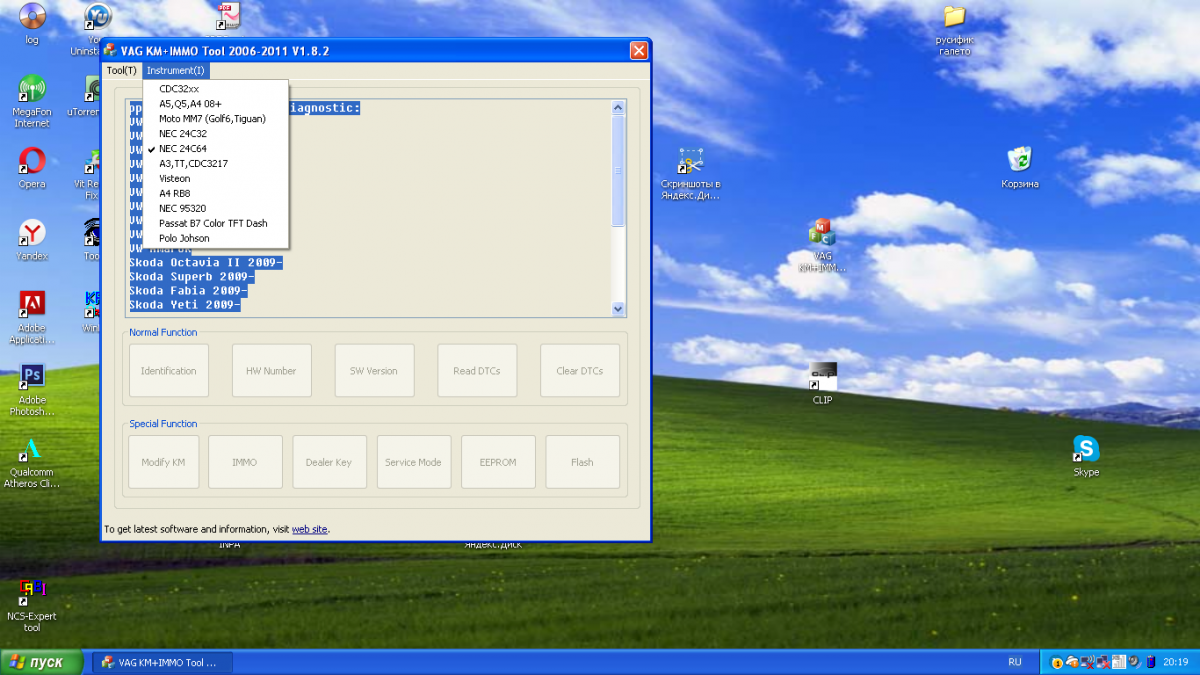1200x675 pixels.
Task: Click scrollbar down arrow in list
Action: coord(618,310)
